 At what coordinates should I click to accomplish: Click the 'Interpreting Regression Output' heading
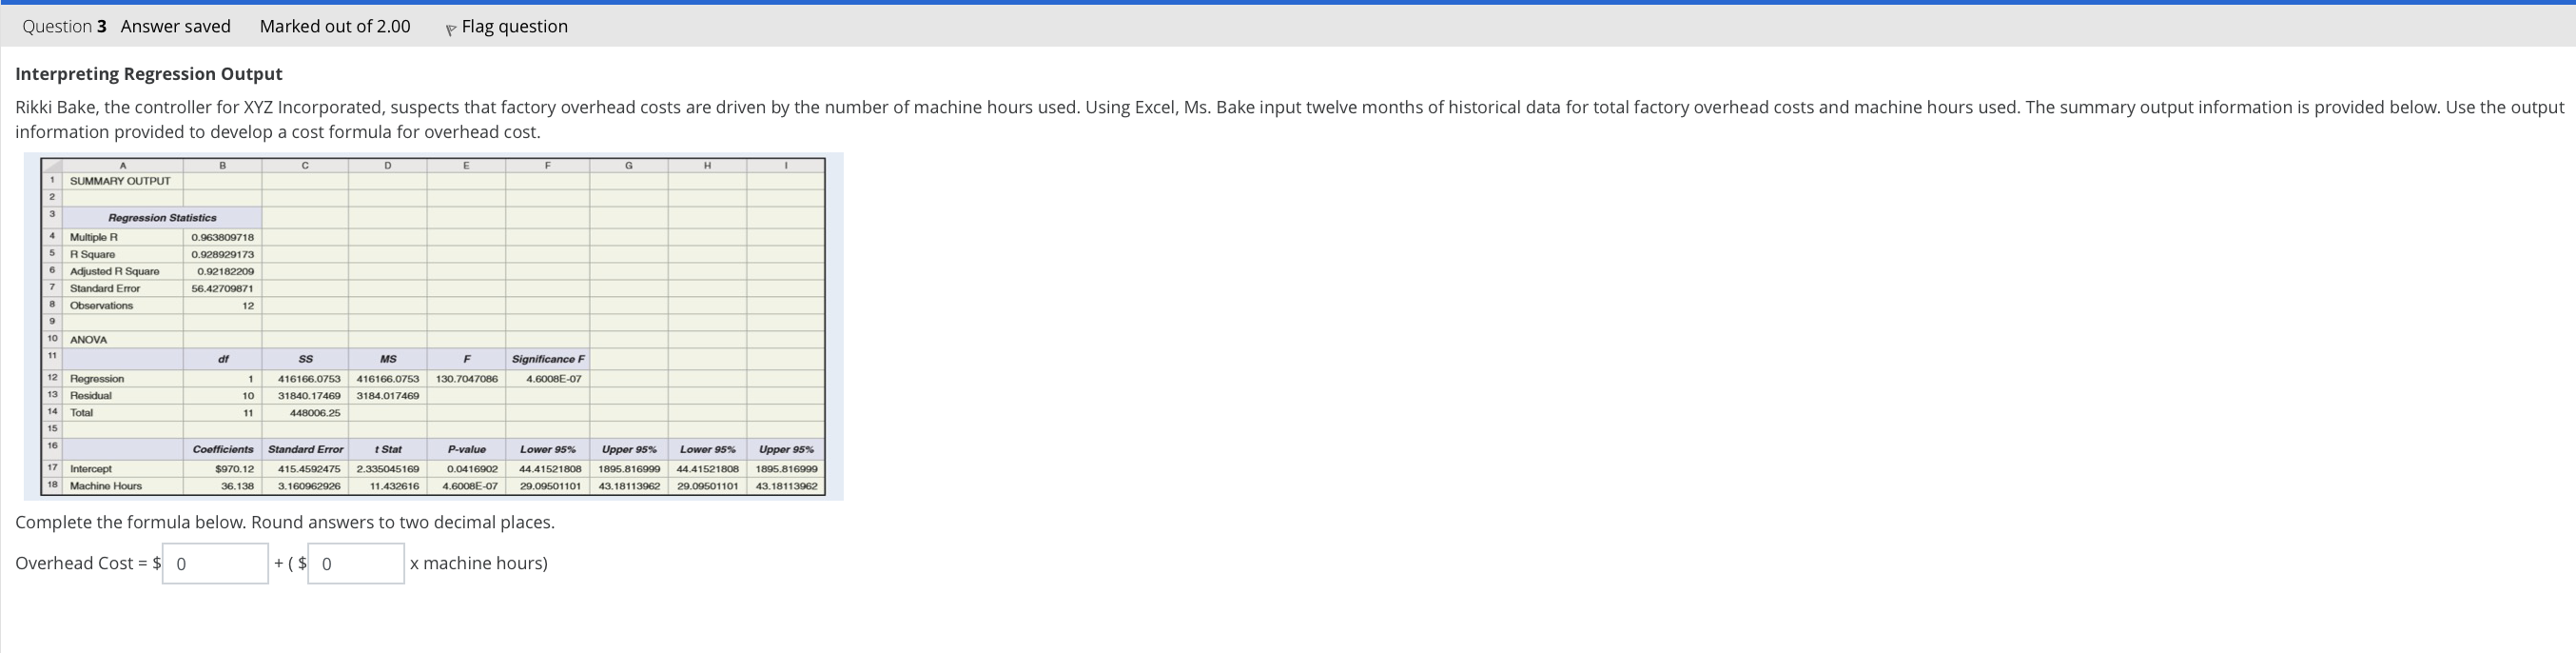[x=149, y=74]
